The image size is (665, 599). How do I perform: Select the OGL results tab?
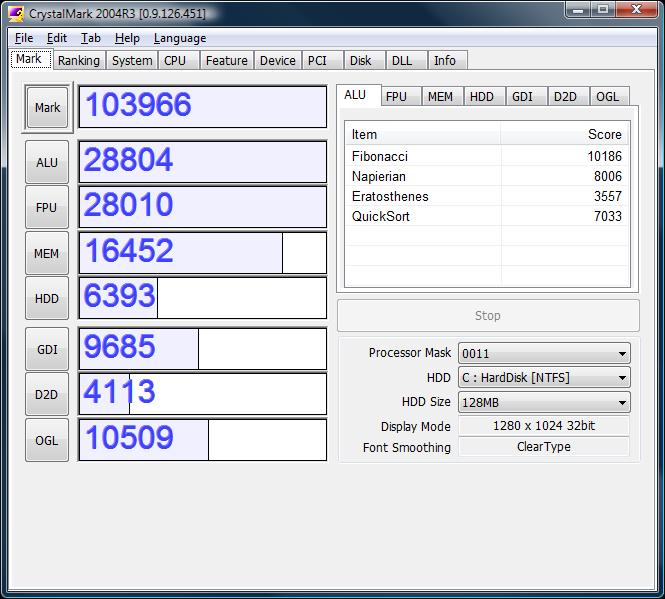[x=609, y=97]
